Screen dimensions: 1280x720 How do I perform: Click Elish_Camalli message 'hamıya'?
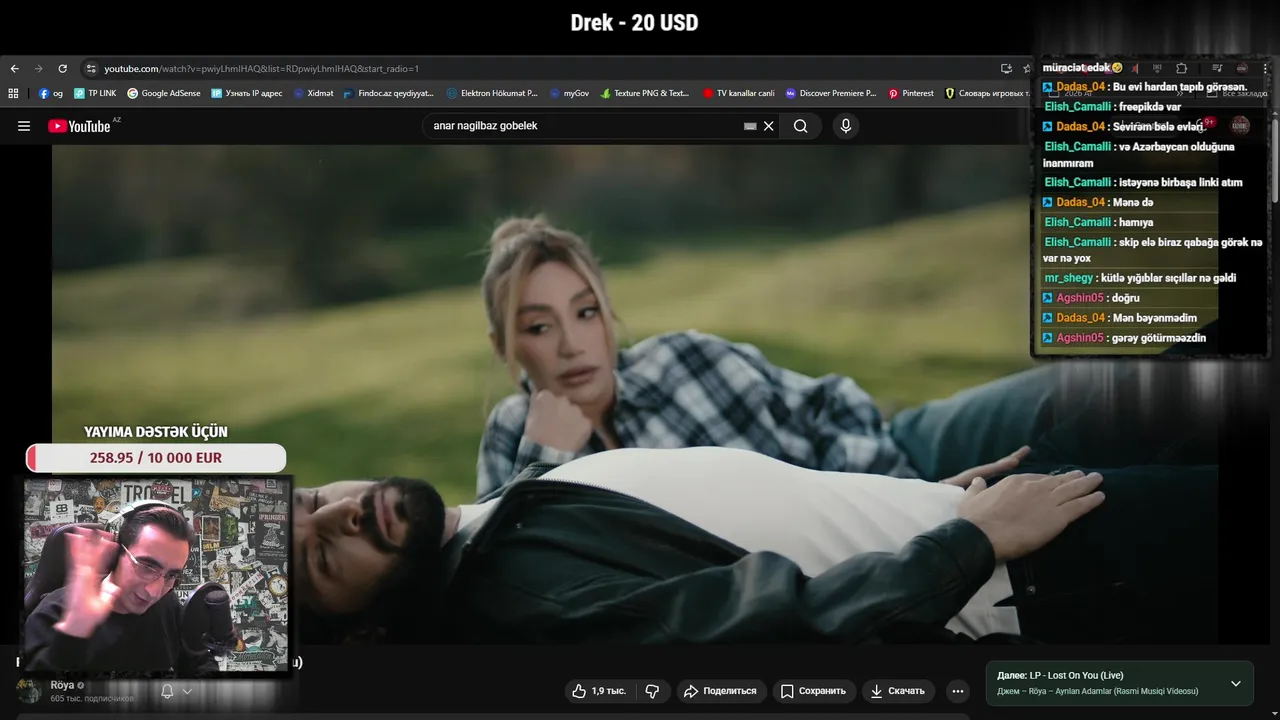click(1099, 222)
